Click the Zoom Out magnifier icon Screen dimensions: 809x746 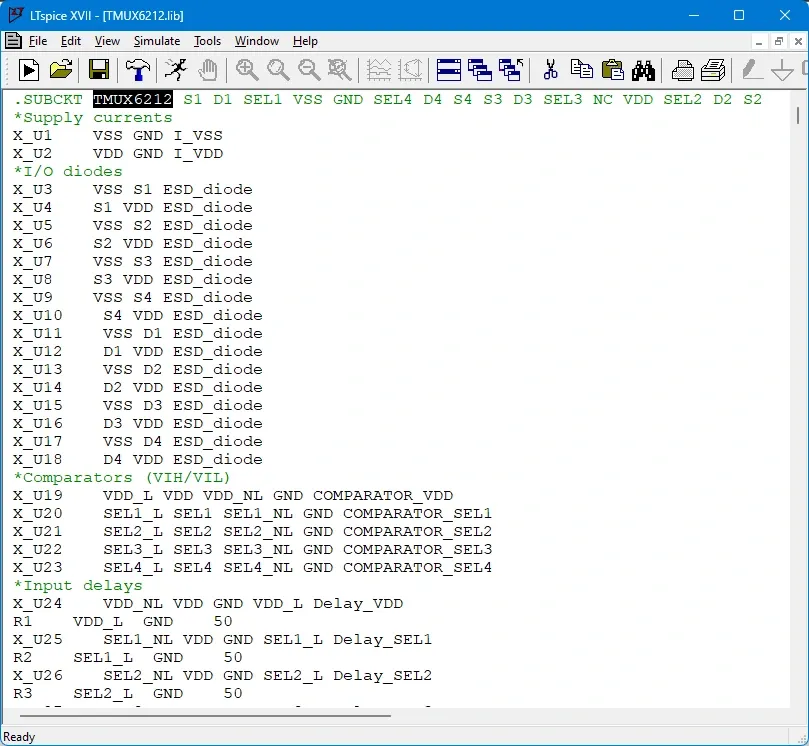pos(309,70)
